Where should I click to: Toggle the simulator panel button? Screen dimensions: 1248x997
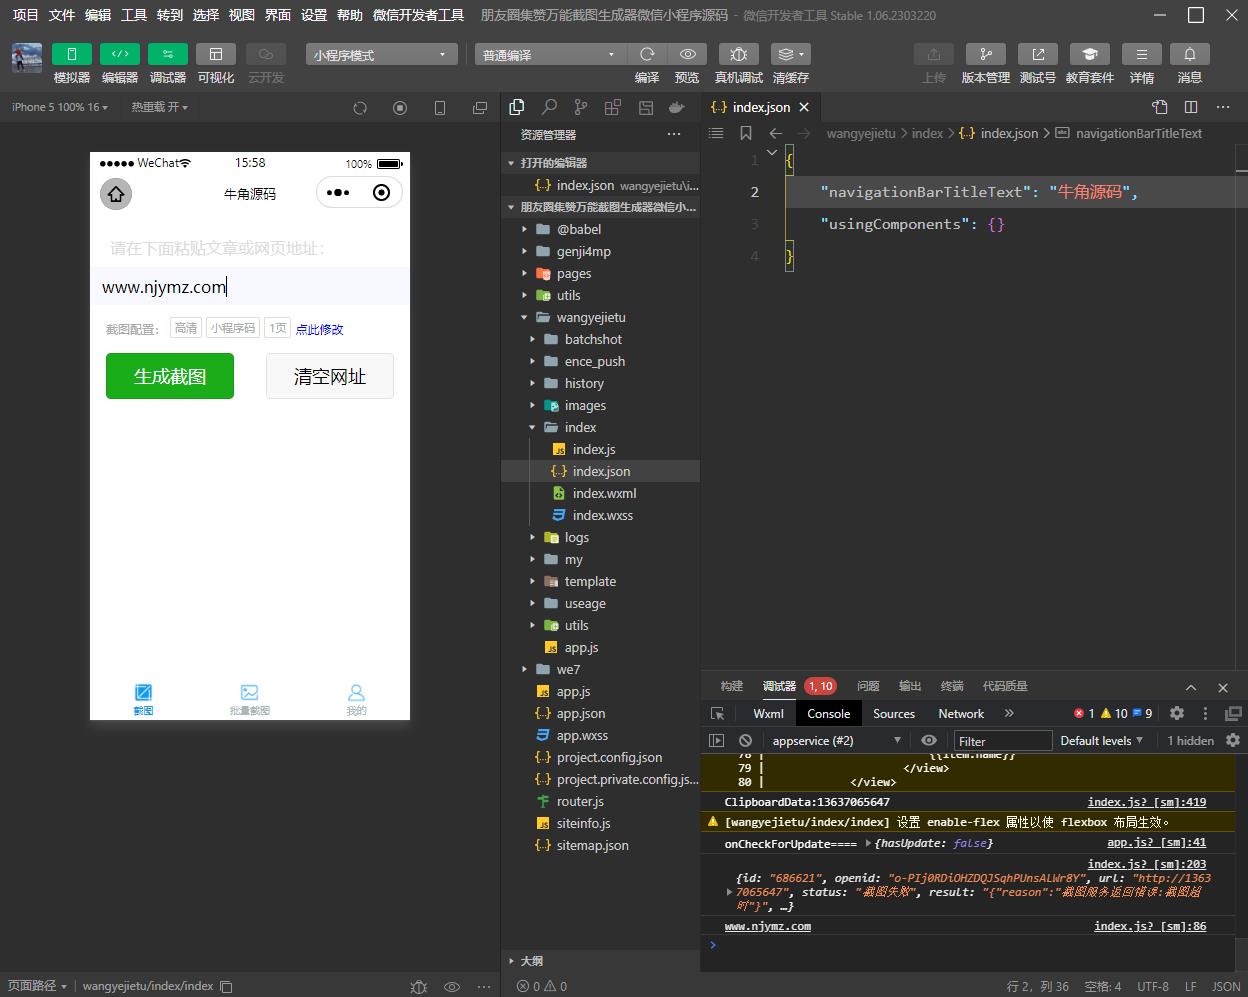(71, 54)
